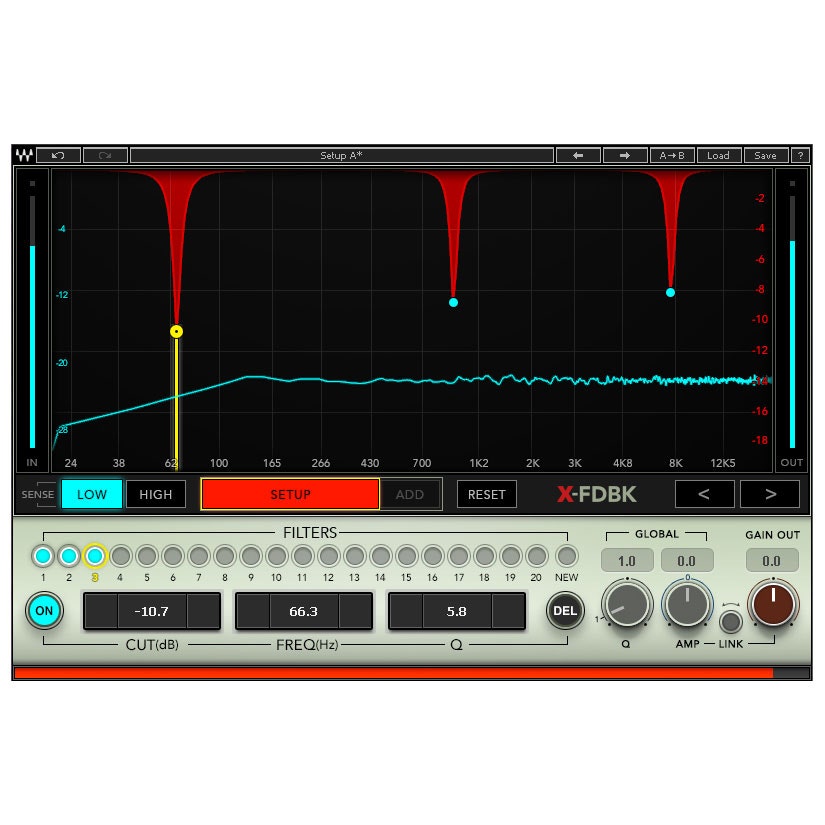This screenshot has height=825, width=825.
Task: Create a NEW filter
Action: (x=567, y=556)
